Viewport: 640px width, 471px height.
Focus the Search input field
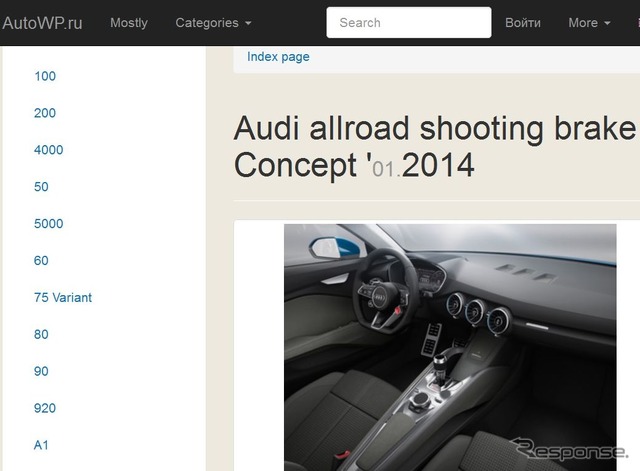409,22
